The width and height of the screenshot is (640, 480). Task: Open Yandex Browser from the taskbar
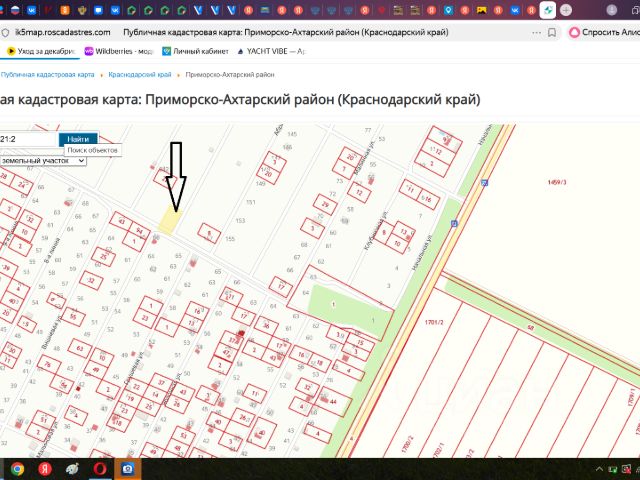coord(45,469)
